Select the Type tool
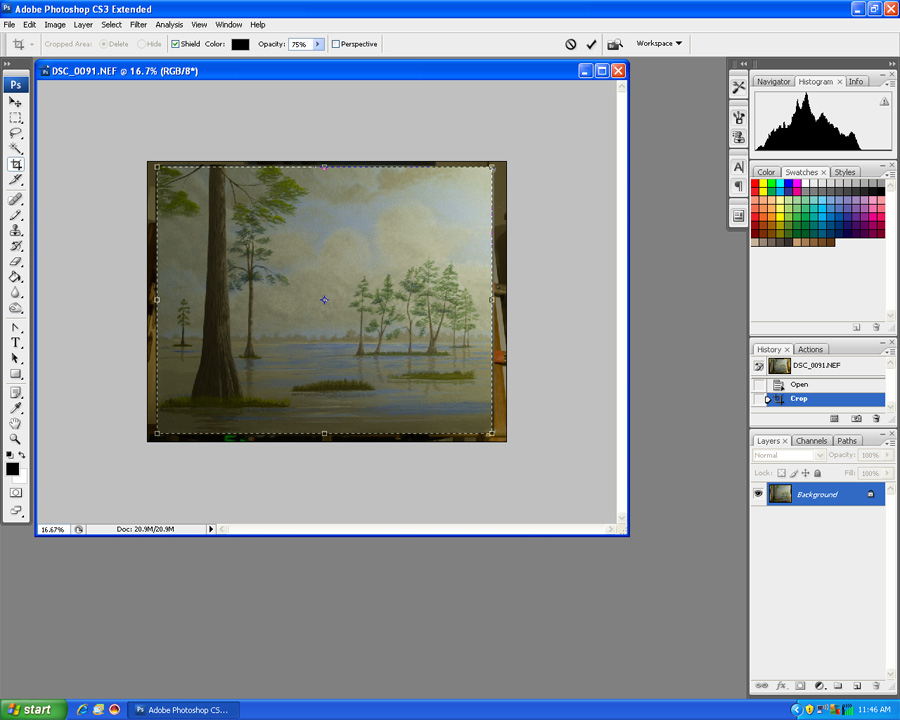Image resolution: width=900 pixels, height=720 pixels. coord(15,343)
